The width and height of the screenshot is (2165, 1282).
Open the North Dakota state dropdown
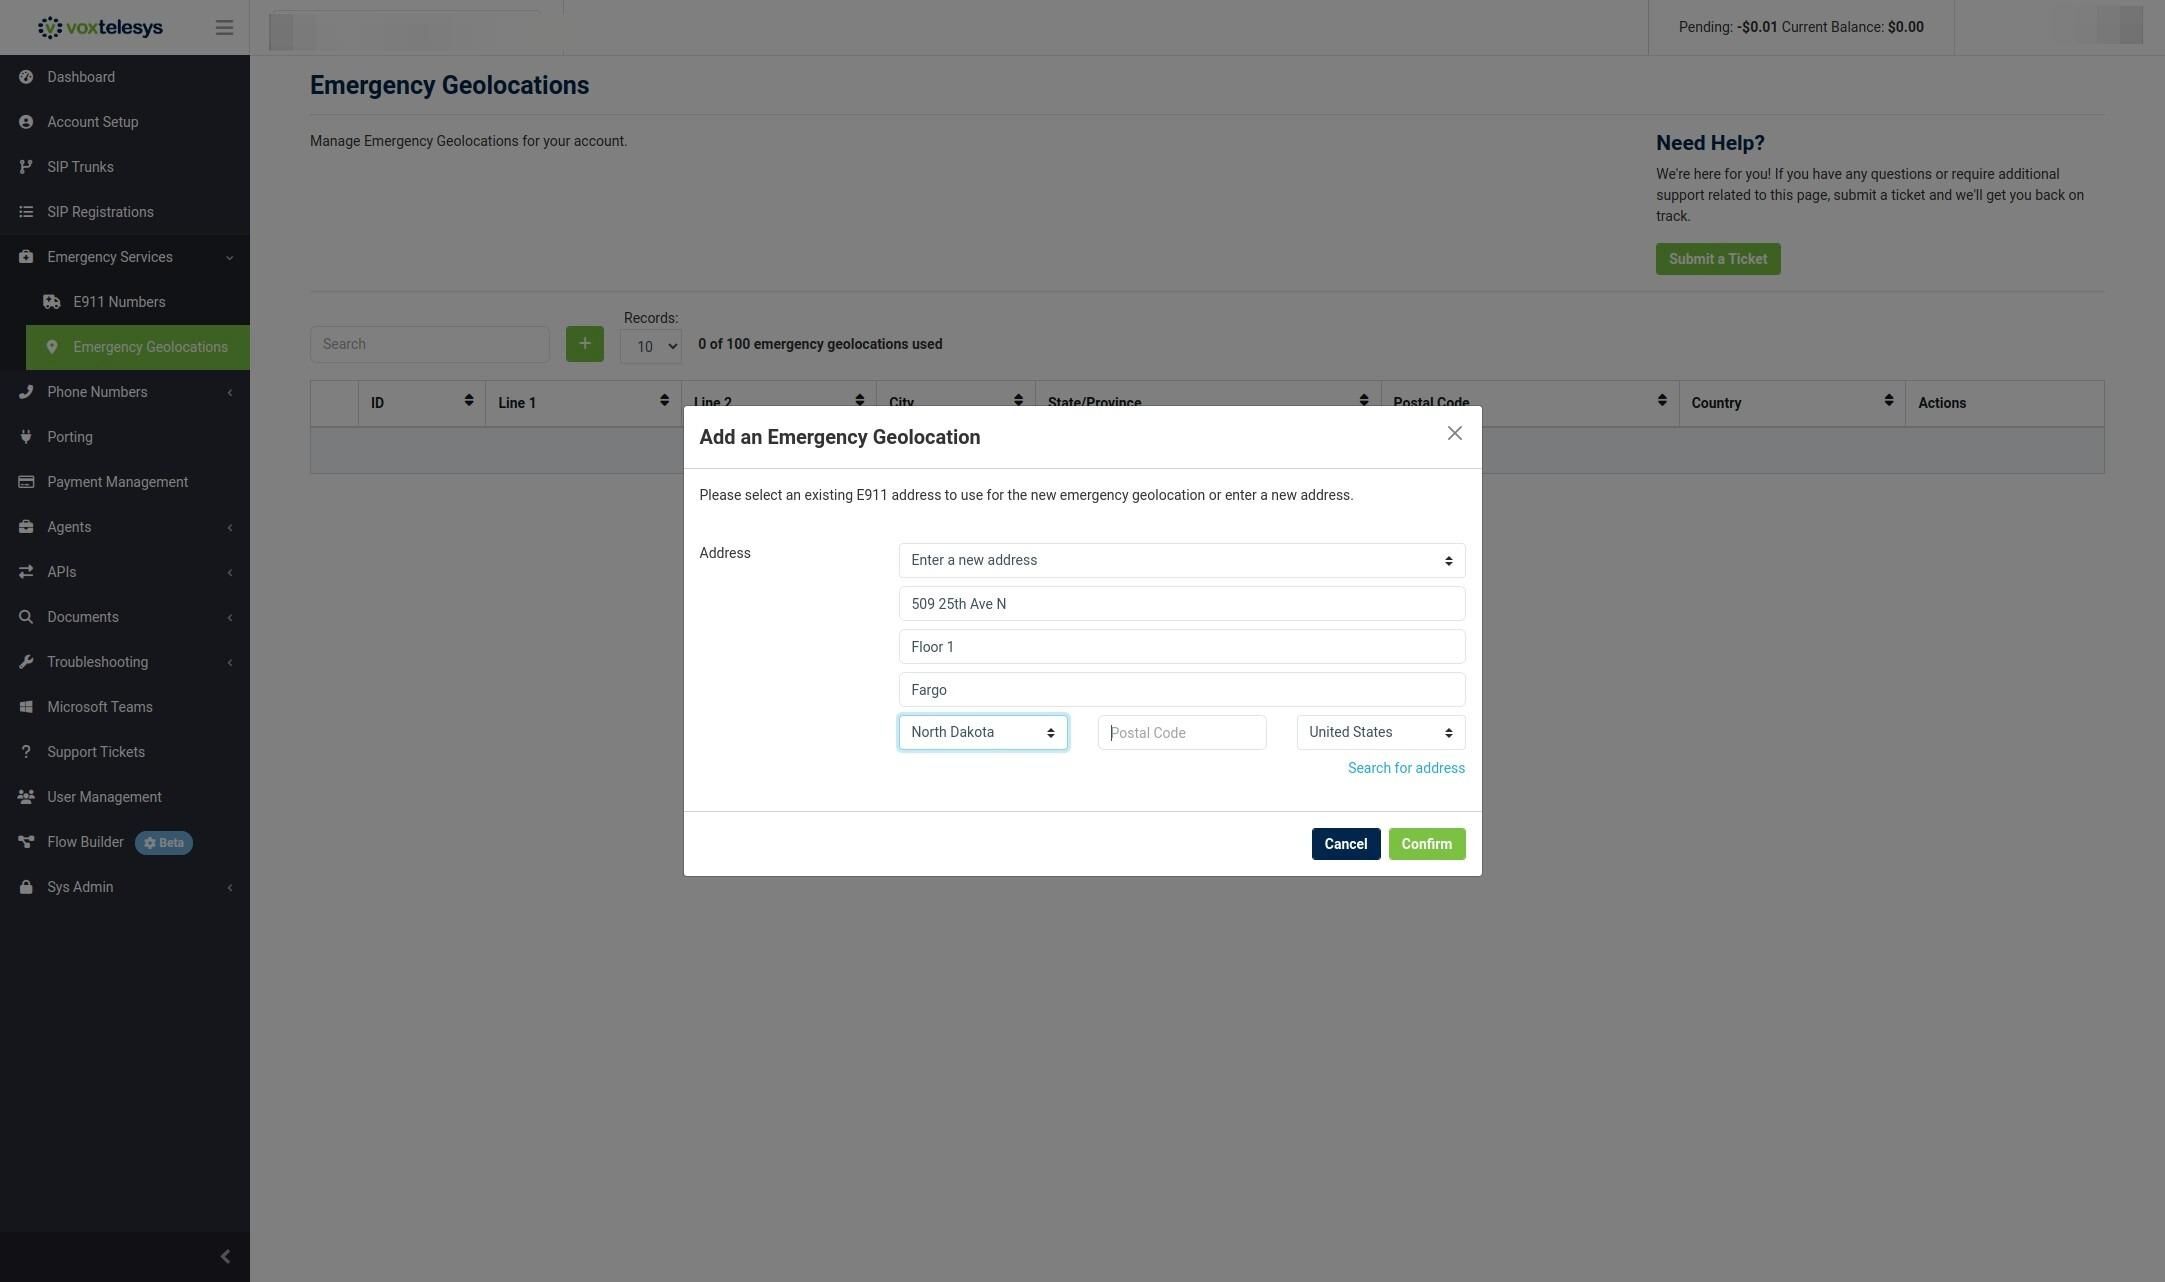(x=983, y=733)
